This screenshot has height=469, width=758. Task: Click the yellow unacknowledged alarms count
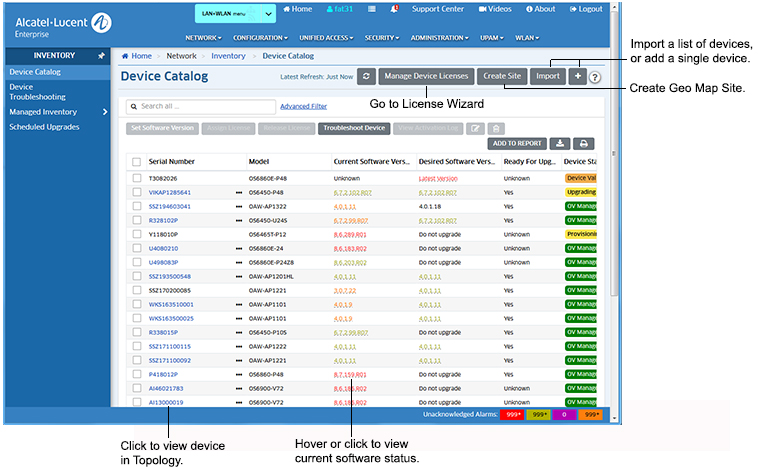539,415
